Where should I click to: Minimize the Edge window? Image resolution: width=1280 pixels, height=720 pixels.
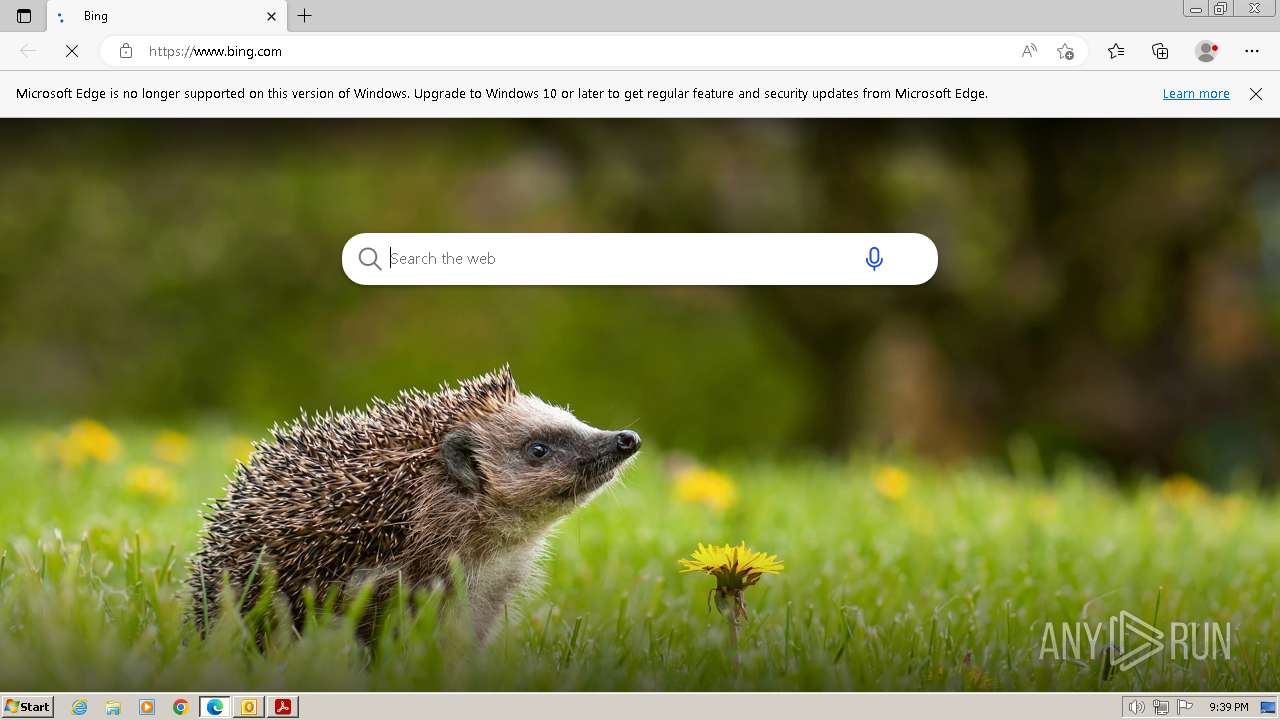[1196, 9]
